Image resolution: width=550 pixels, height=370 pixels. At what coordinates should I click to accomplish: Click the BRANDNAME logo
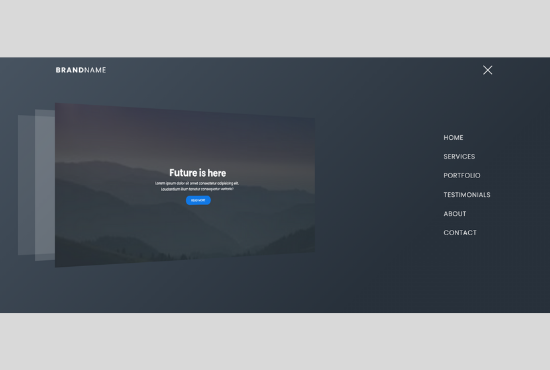pyautogui.click(x=81, y=70)
